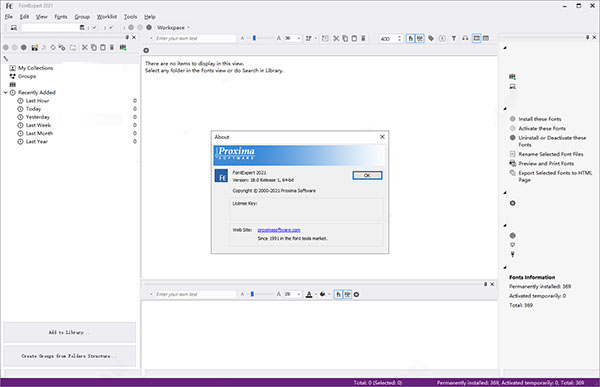Close the About dialog
Image resolution: width=600 pixels, height=387 pixels.
point(382,137)
